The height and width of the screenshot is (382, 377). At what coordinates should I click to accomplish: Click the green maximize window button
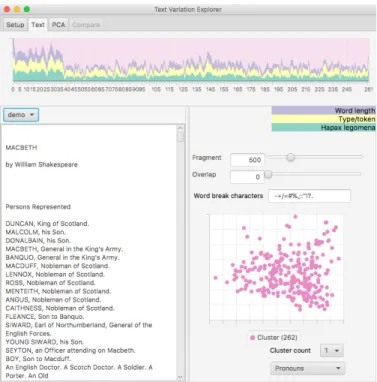click(27, 9)
